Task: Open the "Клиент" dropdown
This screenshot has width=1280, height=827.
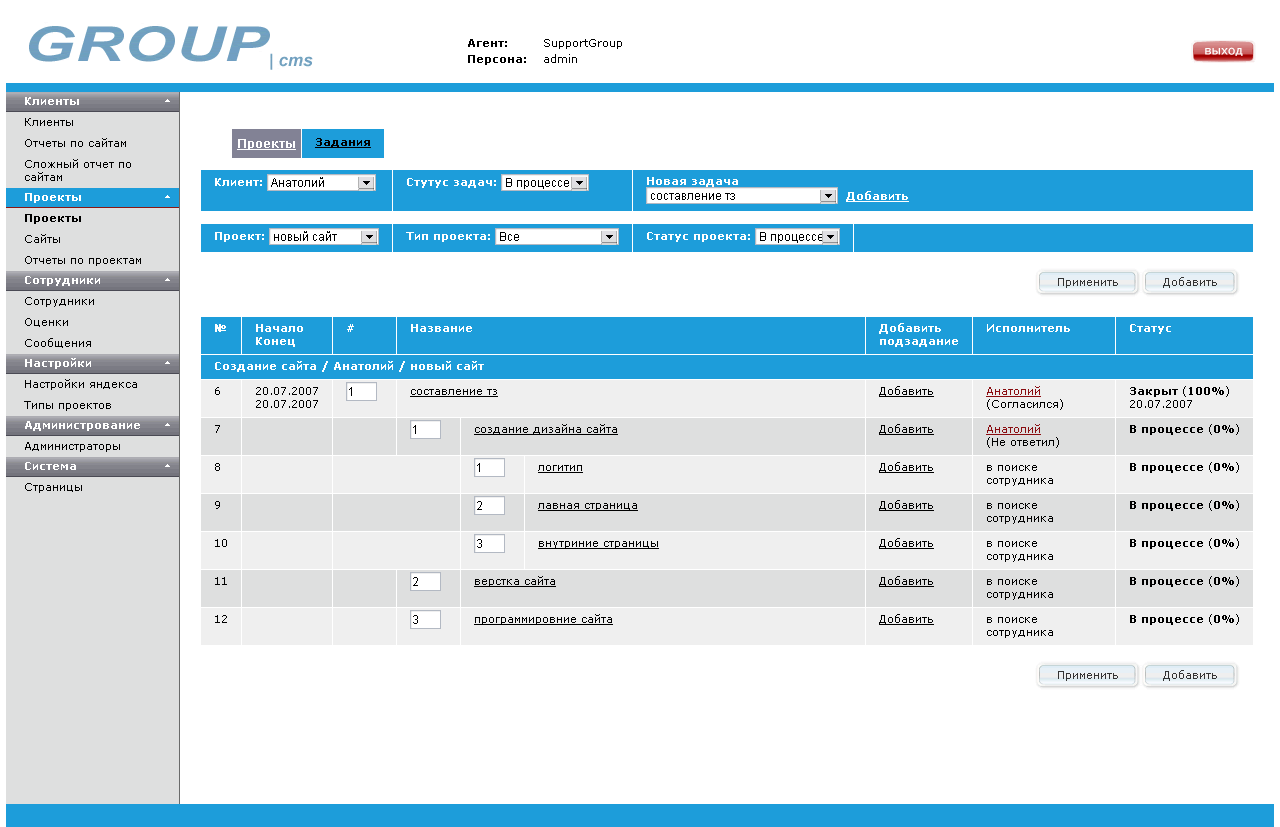Action: click(366, 182)
